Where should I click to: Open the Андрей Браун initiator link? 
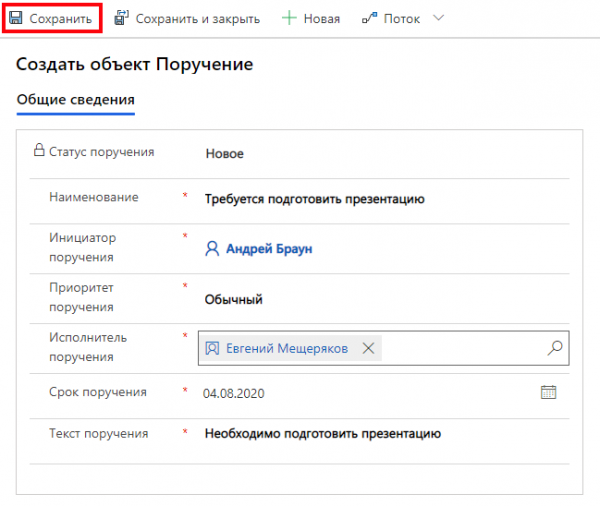(x=269, y=248)
